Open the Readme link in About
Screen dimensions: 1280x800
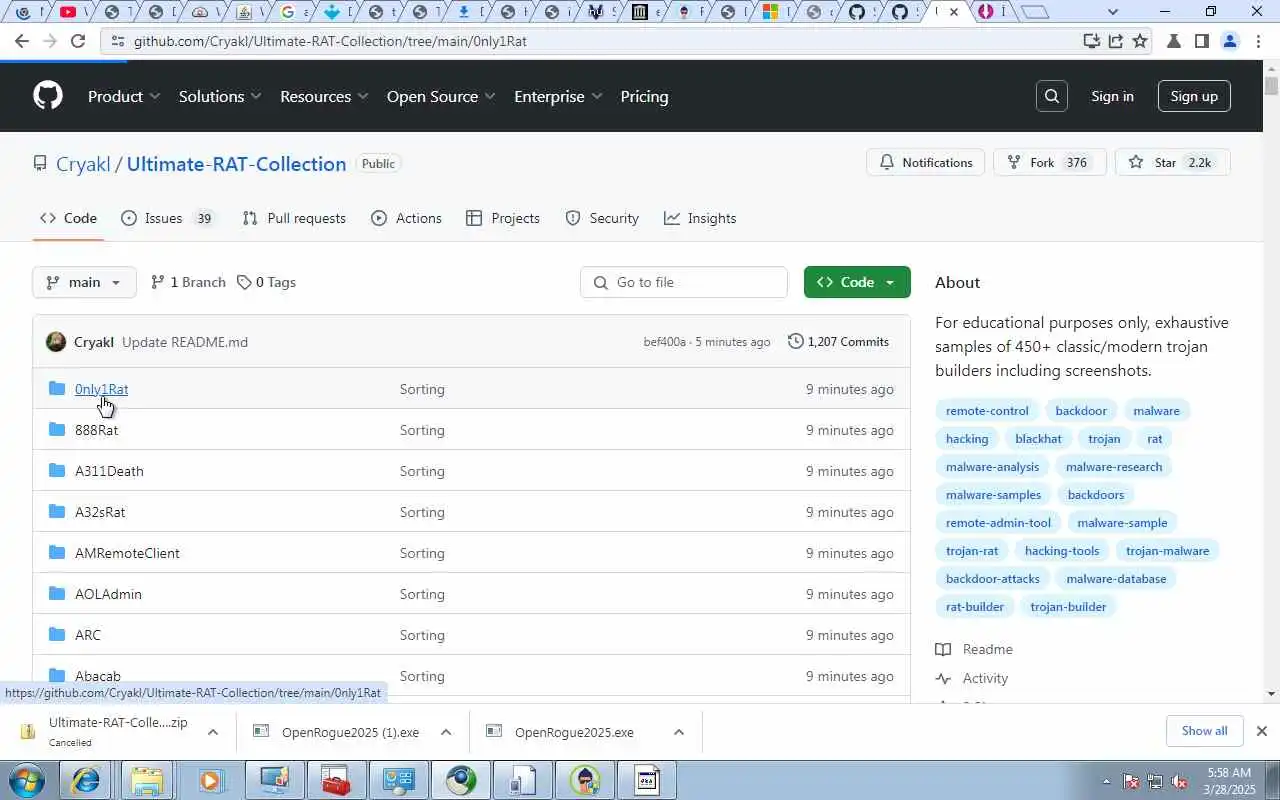click(x=975, y=649)
